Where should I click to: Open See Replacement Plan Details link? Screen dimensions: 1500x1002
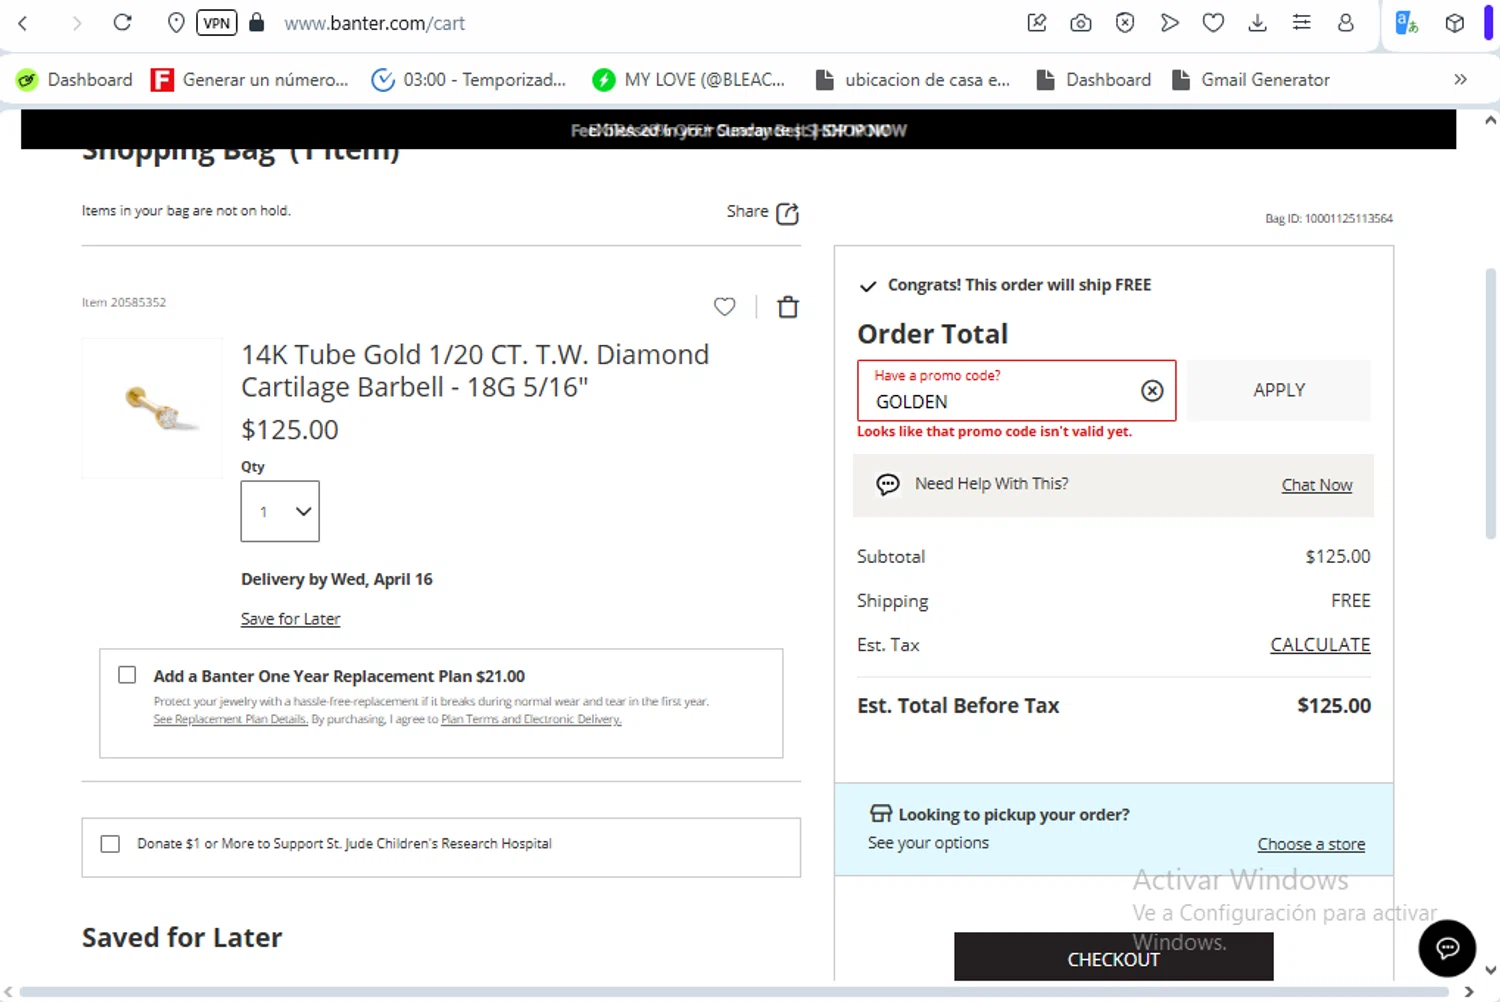[x=230, y=719]
